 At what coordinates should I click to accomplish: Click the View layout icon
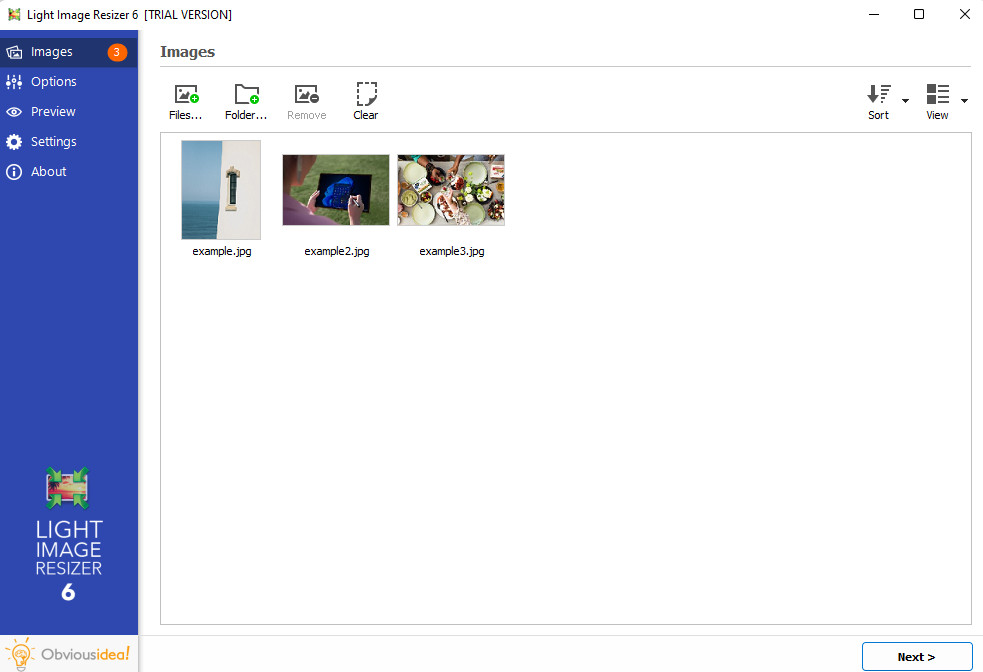938,94
